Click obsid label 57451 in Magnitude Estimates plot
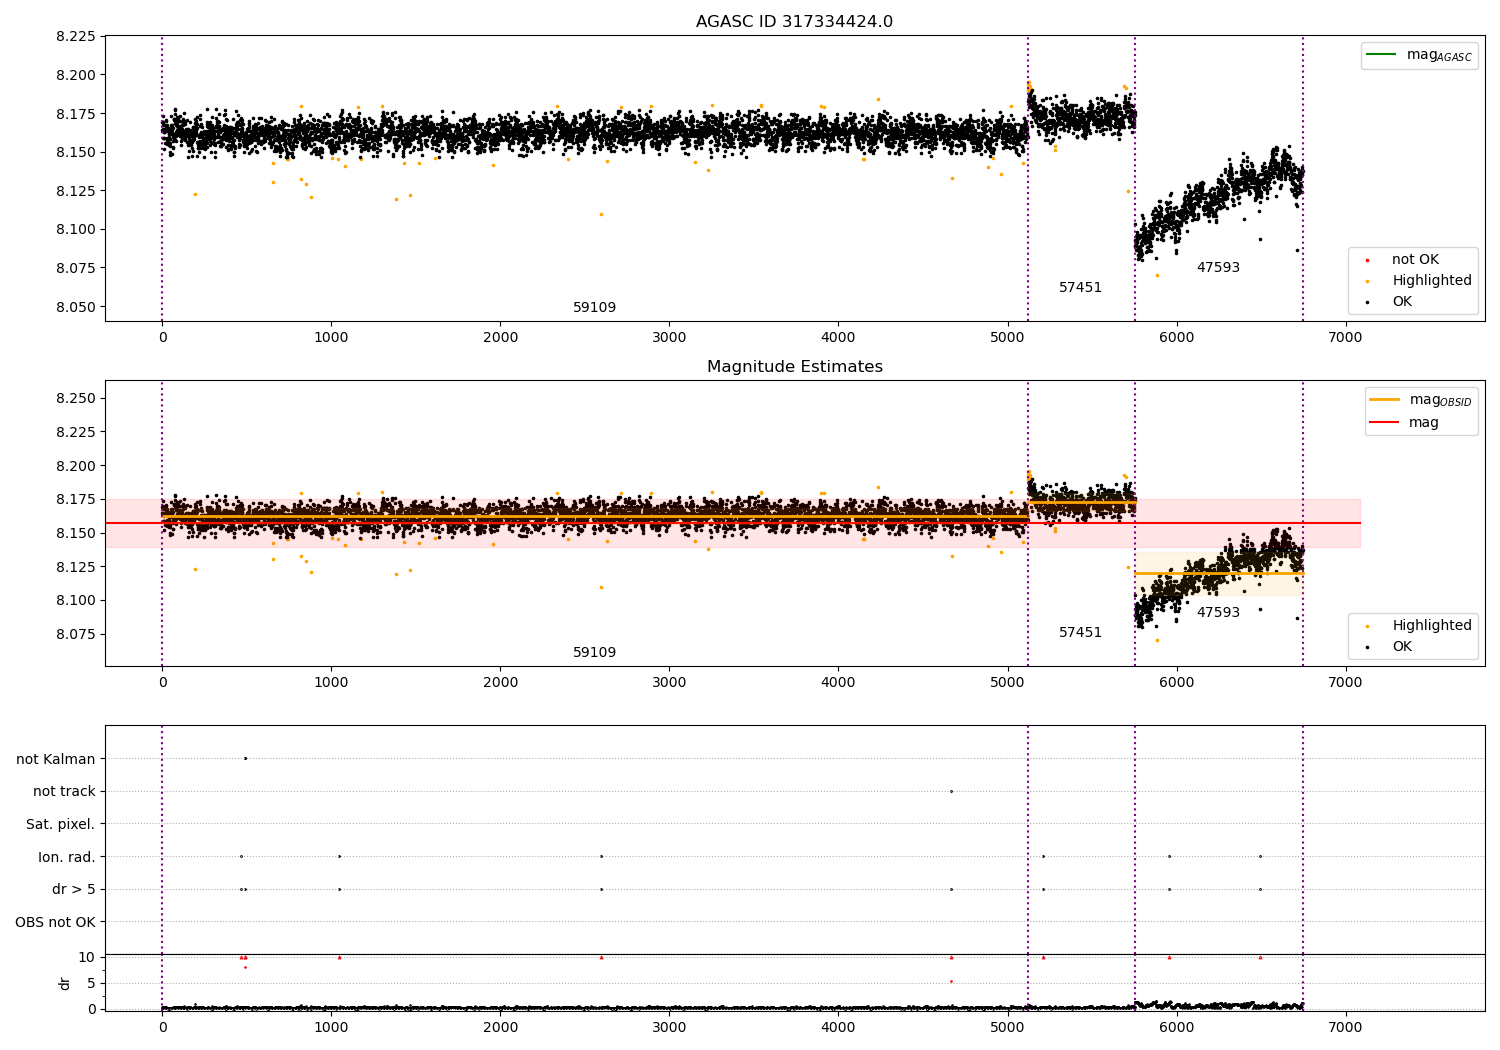The image size is (1500, 1050). point(1080,633)
